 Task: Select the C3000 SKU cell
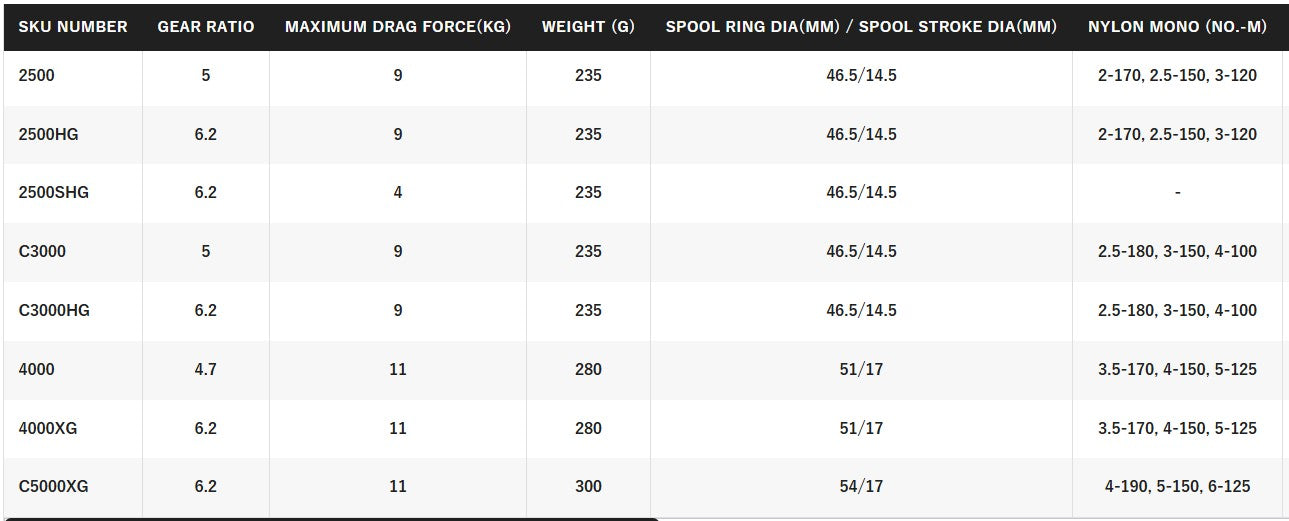pos(42,251)
